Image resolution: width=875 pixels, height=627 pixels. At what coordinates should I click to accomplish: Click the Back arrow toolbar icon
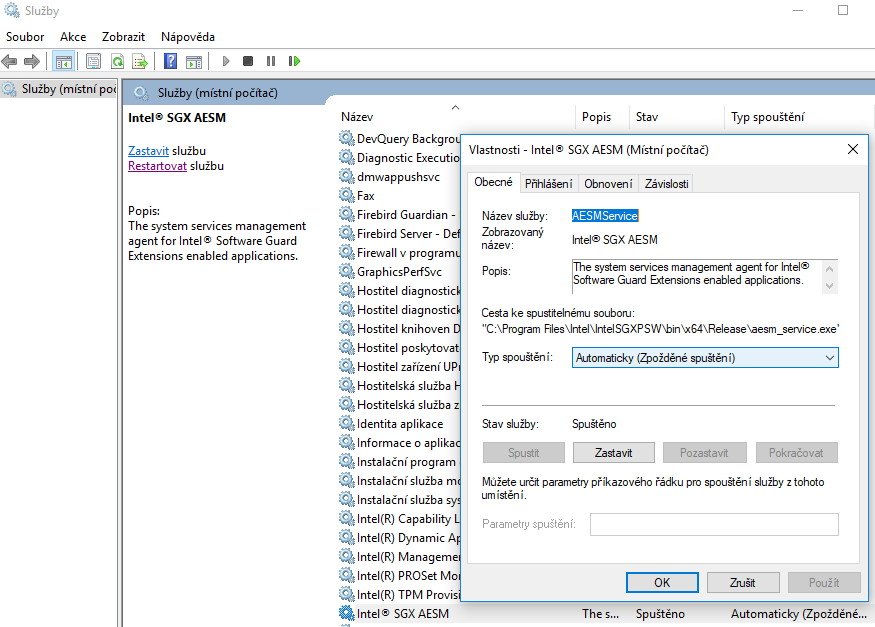[x=9, y=61]
